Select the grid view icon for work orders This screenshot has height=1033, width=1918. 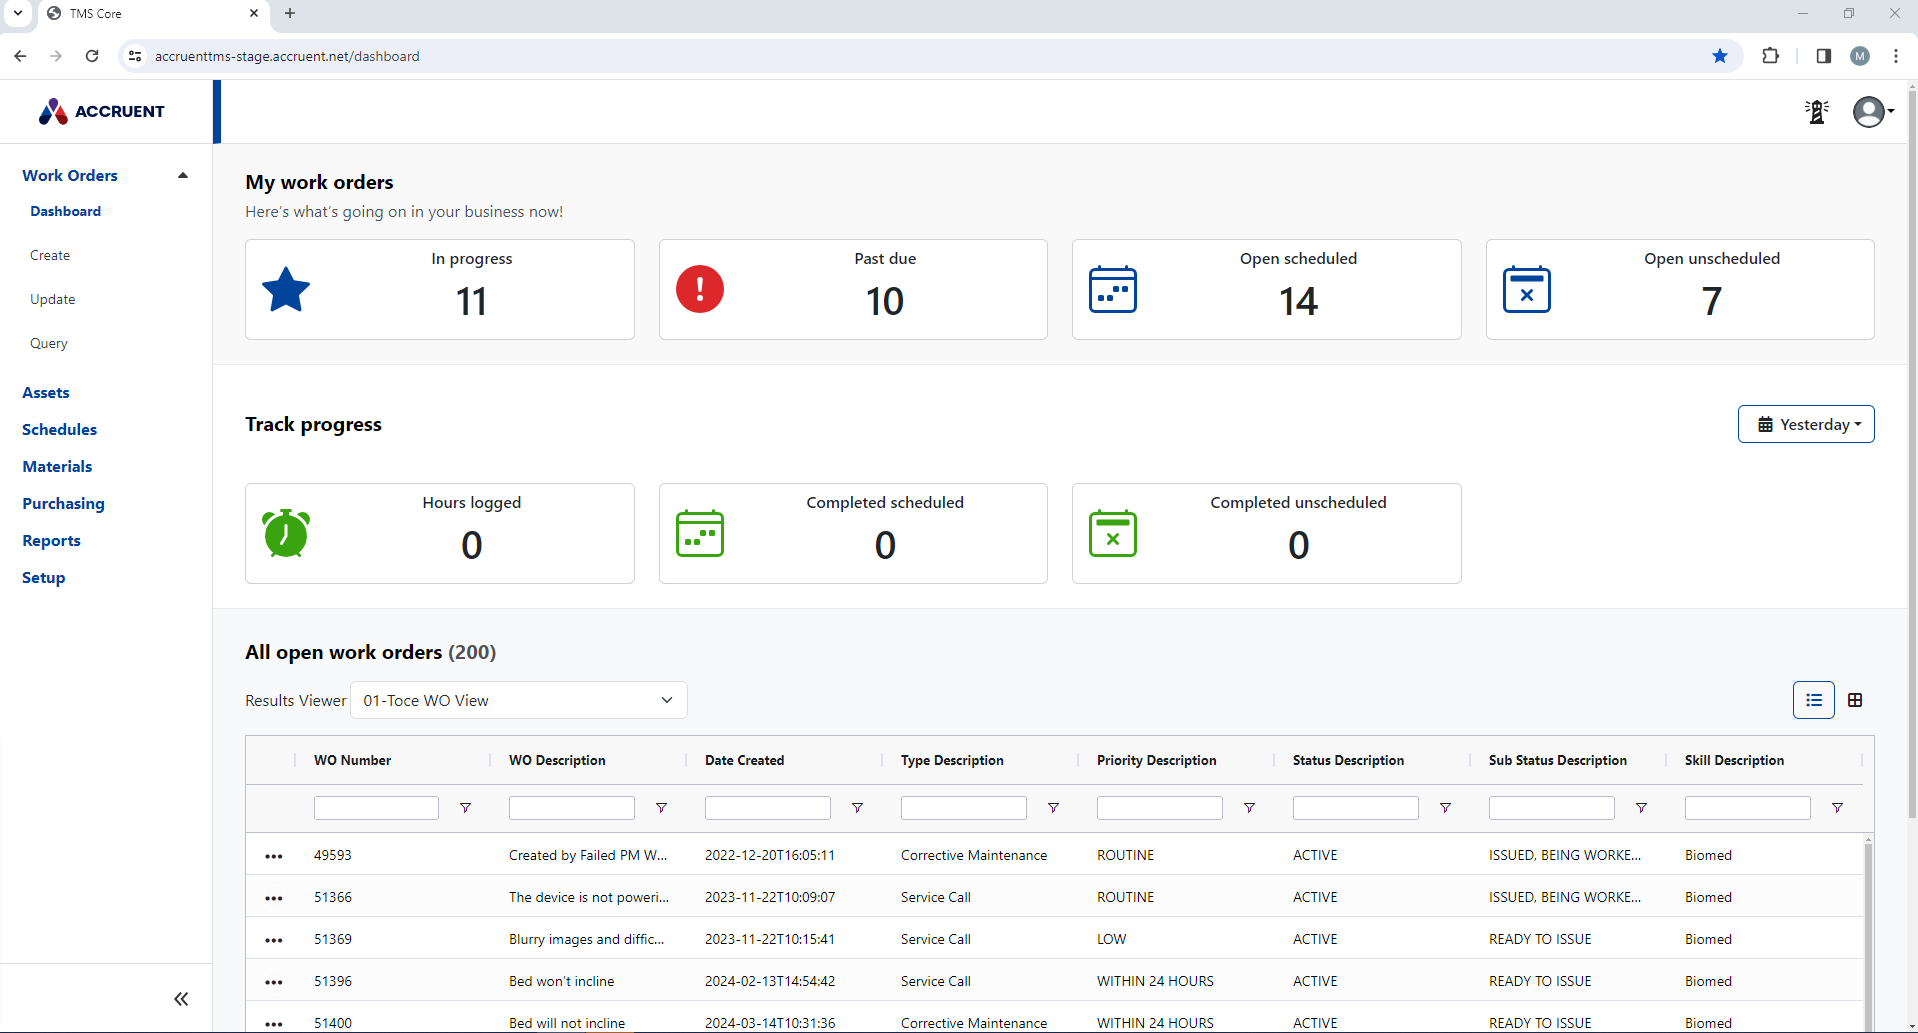[1856, 700]
